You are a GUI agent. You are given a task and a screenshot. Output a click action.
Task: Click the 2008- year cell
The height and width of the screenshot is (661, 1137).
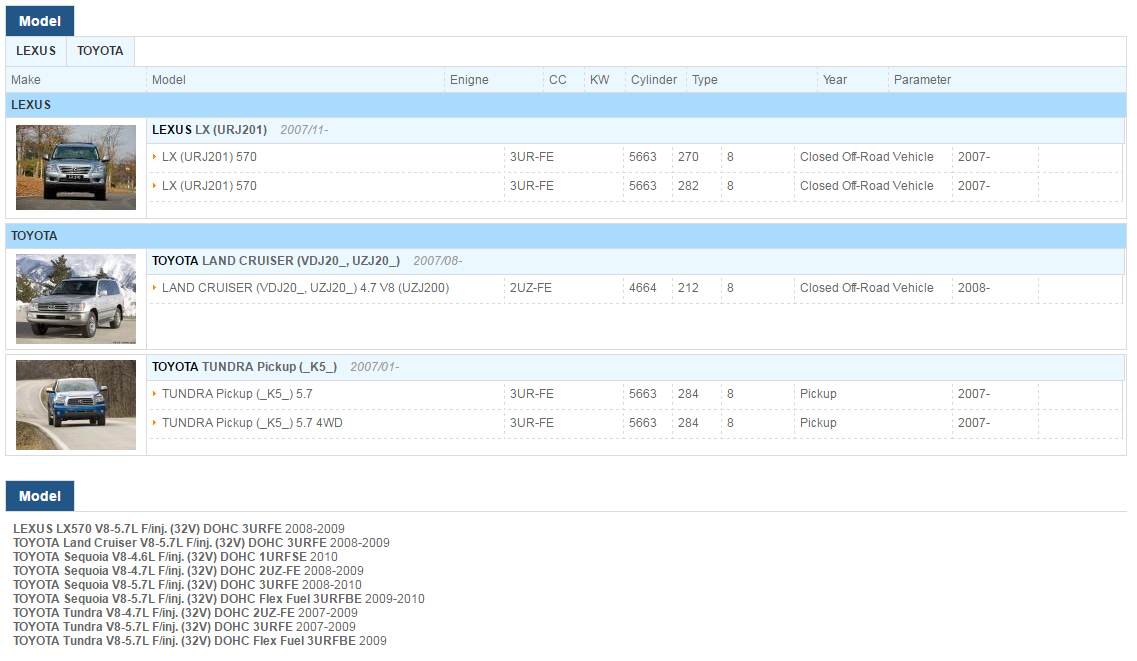974,288
